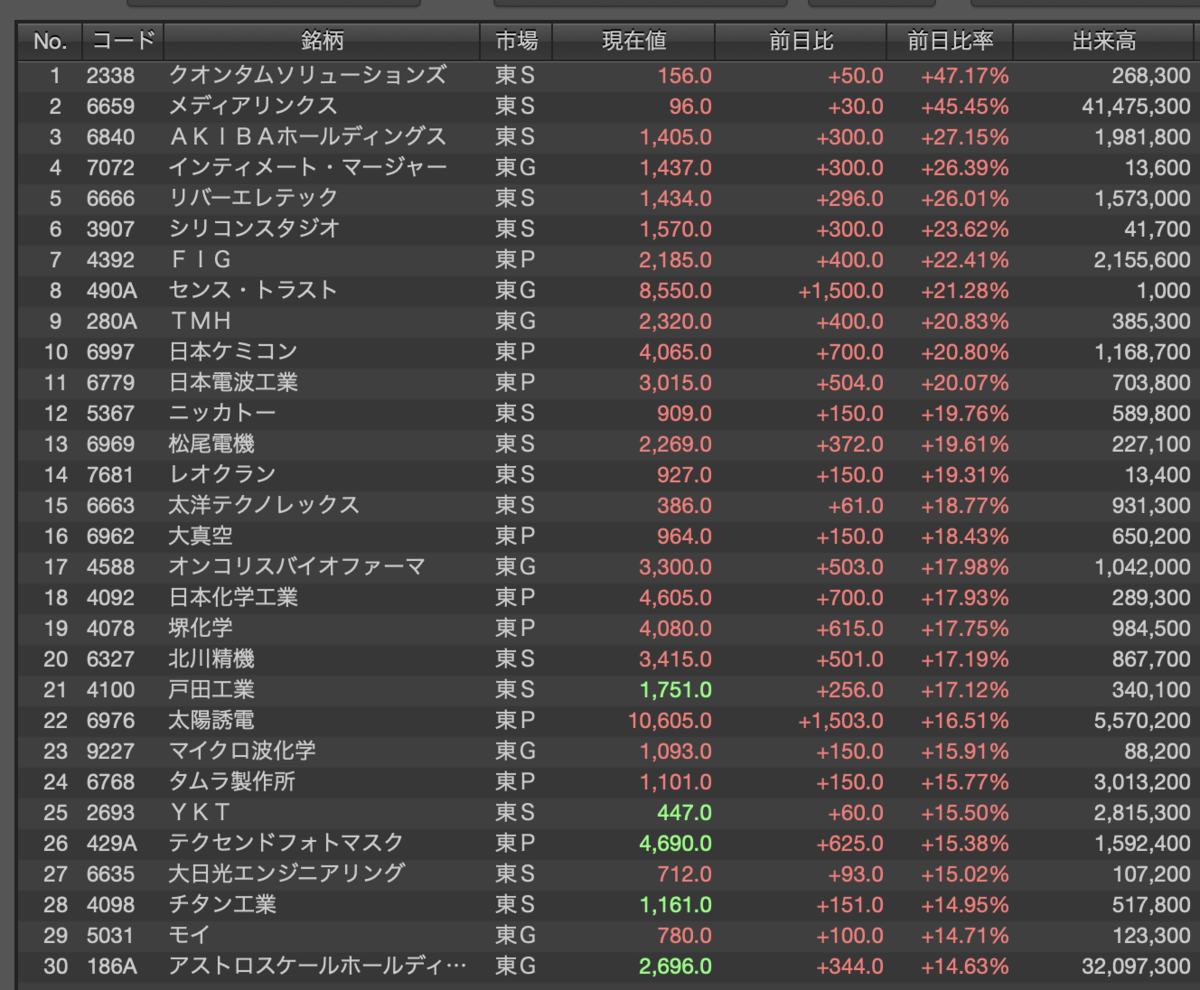Select 堺化学 stock name
1200x990 pixels.
pyautogui.click(x=201, y=628)
